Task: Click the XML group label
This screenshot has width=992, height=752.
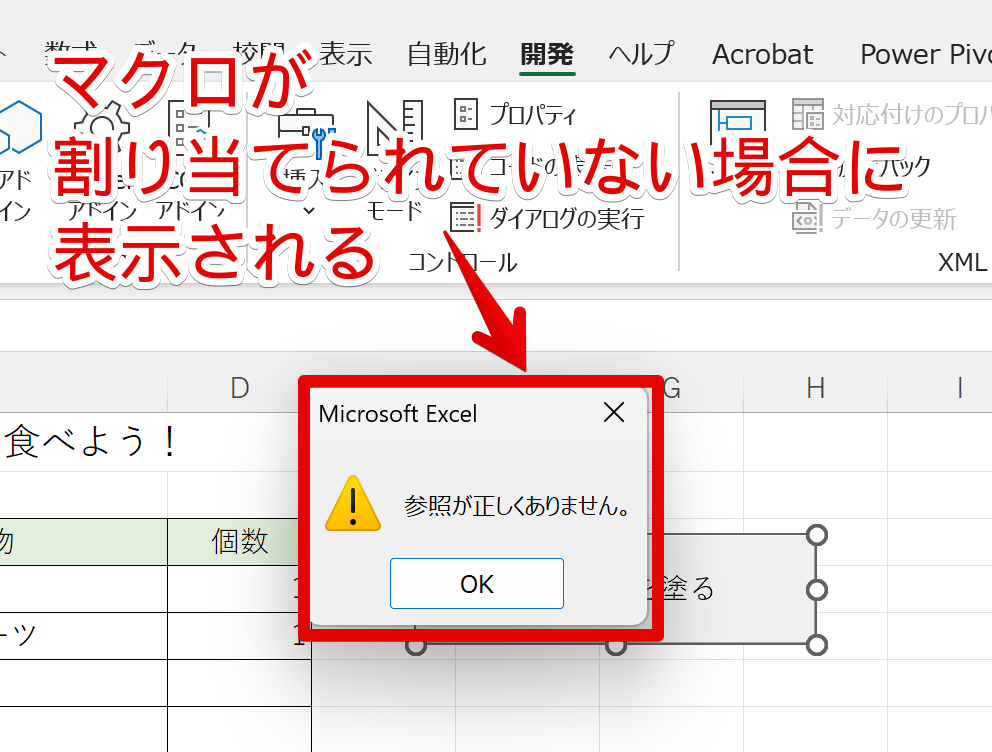Action: pyautogui.click(x=962, y=262)
